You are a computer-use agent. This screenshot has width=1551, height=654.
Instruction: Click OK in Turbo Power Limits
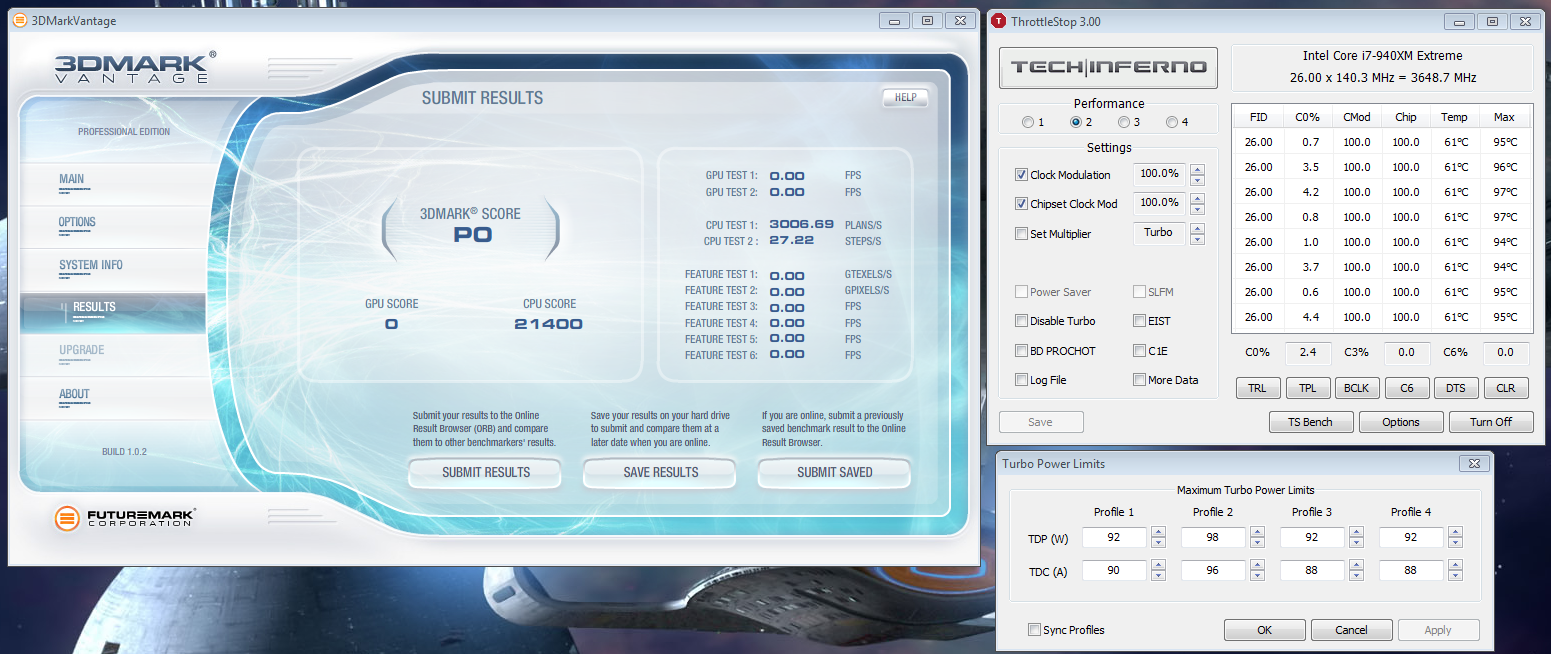1265,630
